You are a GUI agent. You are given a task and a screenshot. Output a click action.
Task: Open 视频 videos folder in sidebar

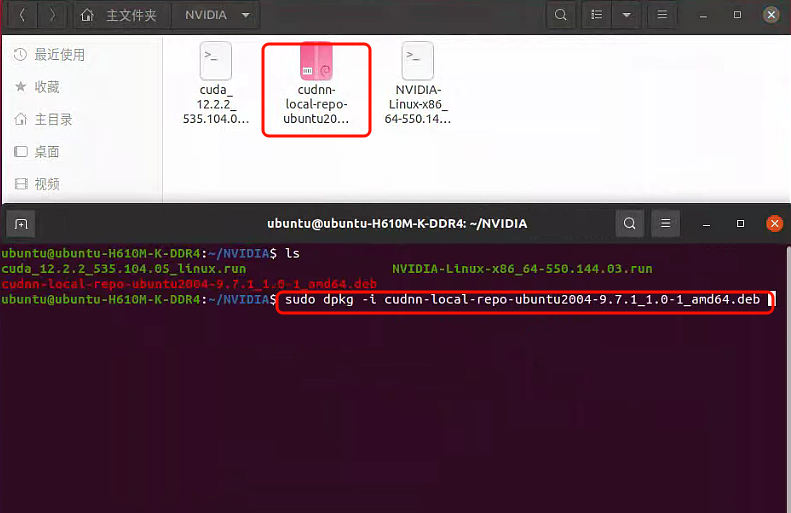(x=47, y=184)
